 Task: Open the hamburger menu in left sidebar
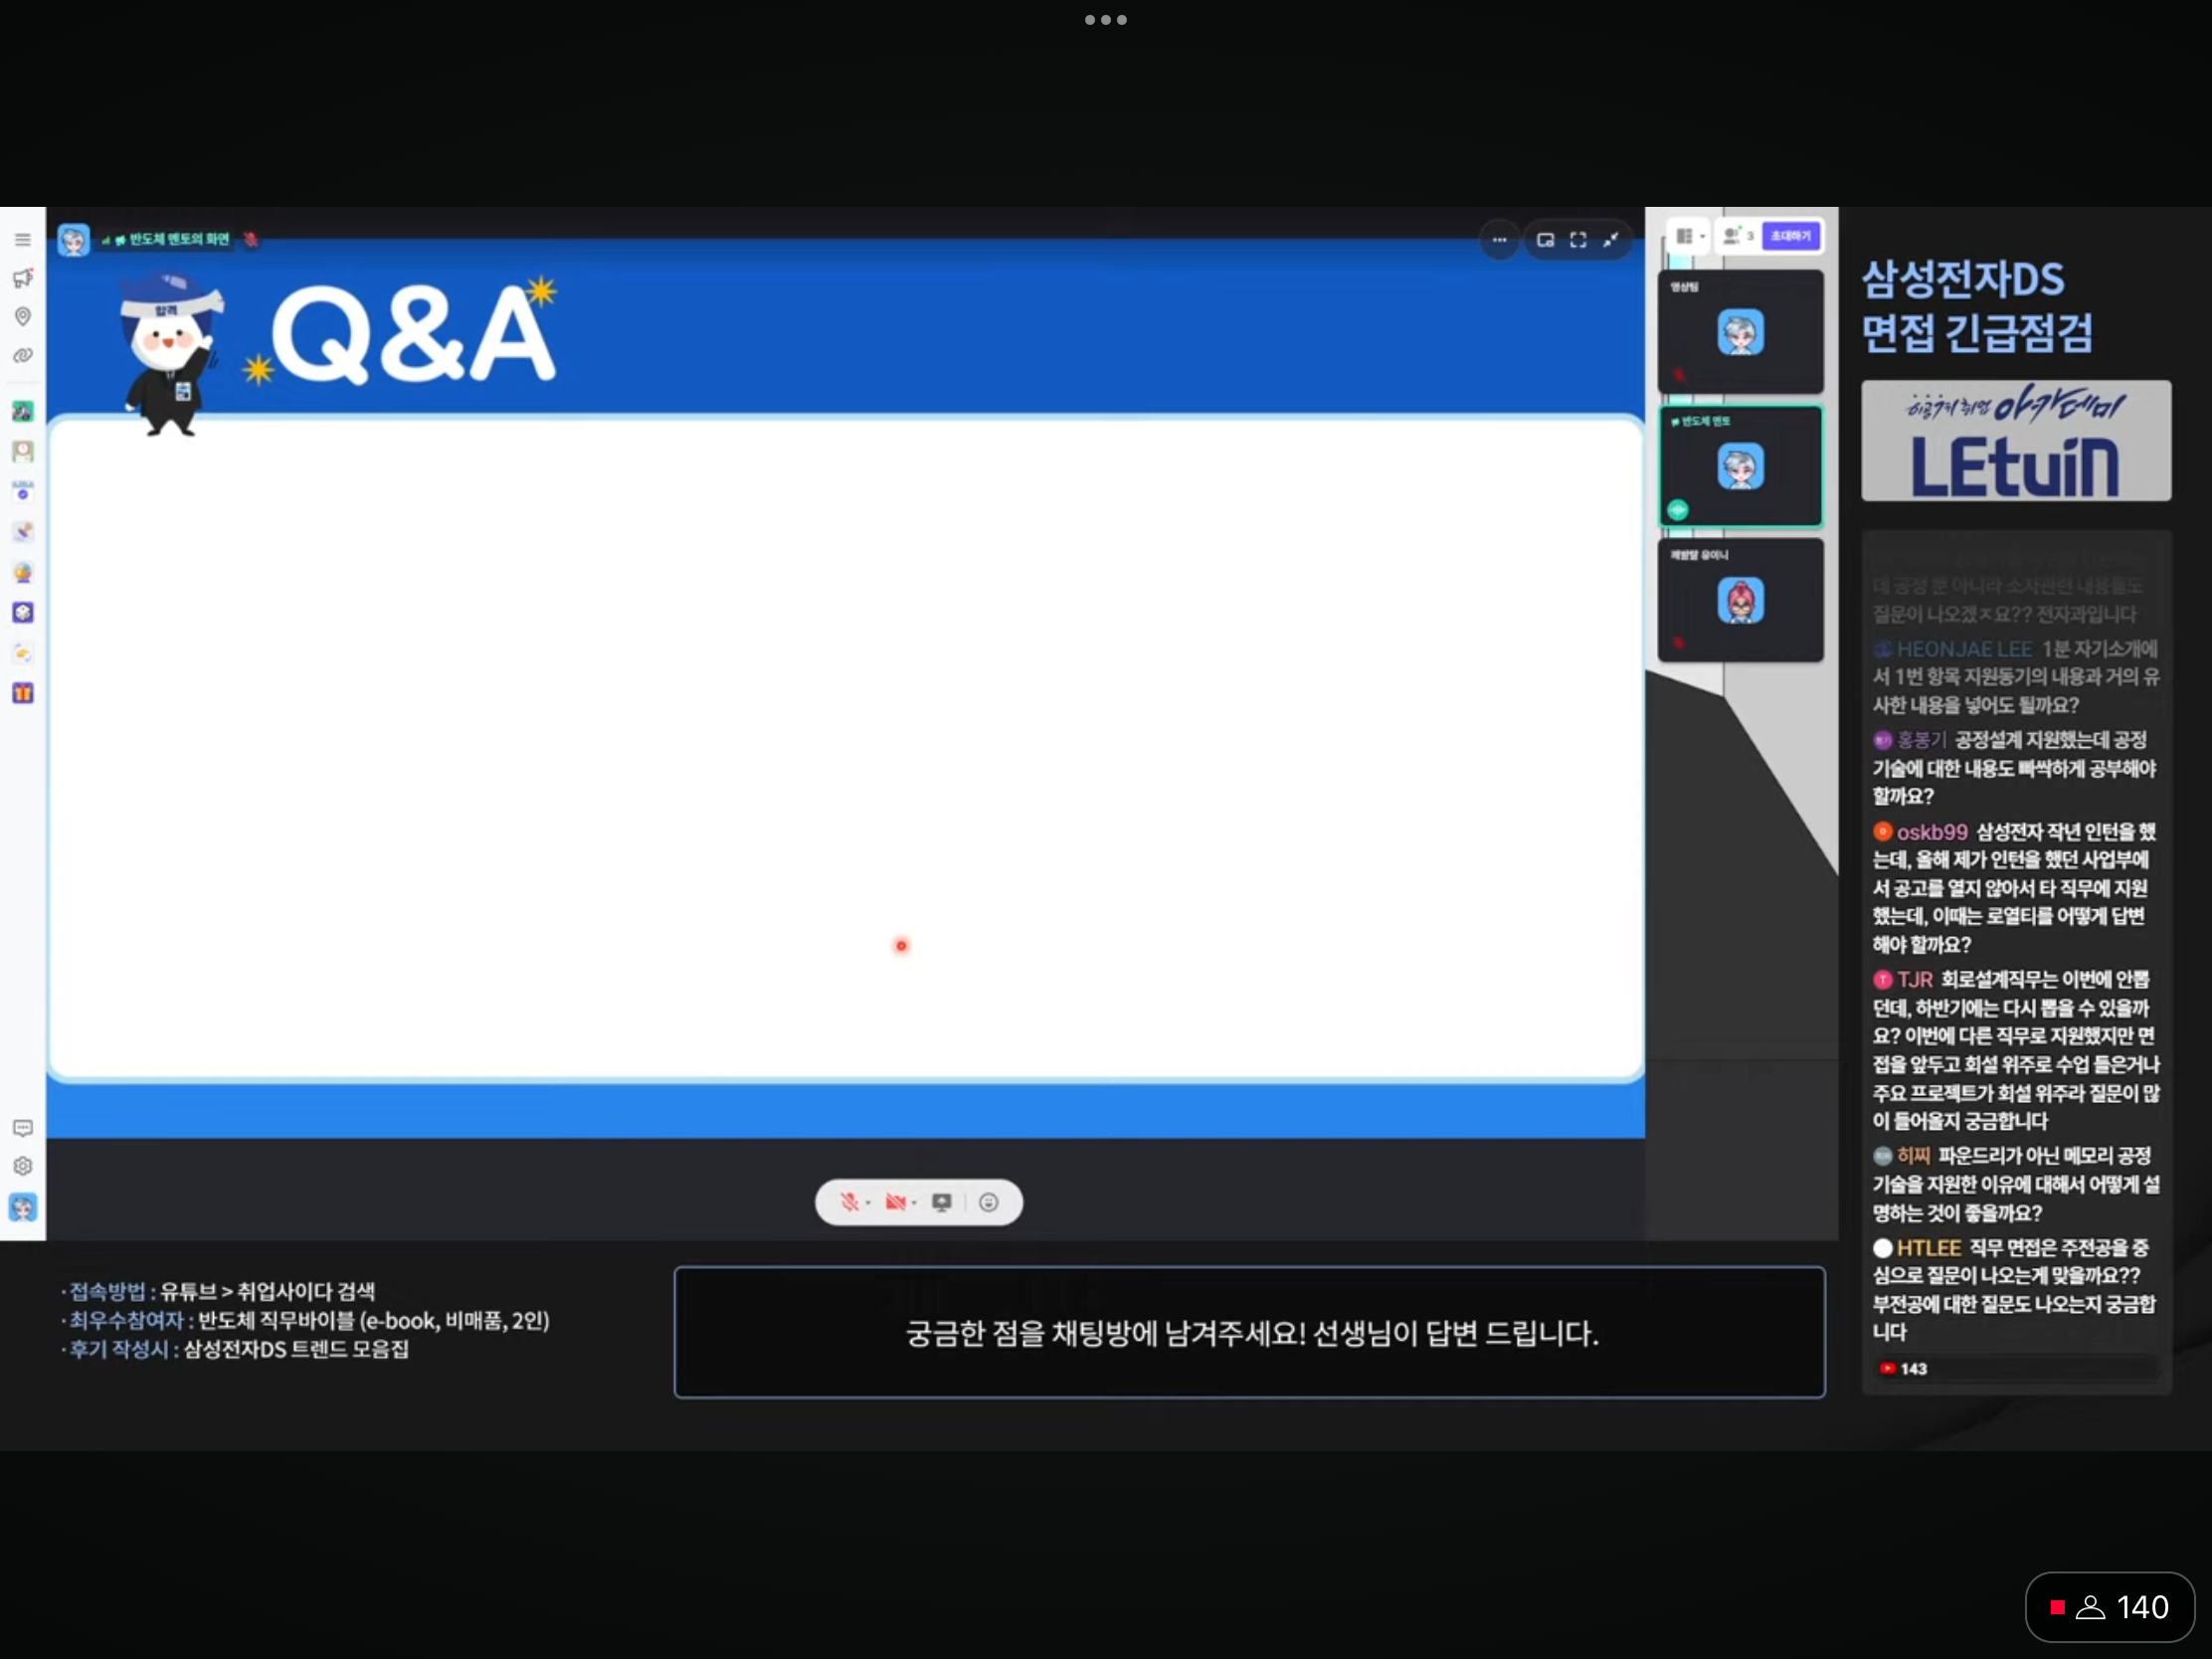coord(22,240)
